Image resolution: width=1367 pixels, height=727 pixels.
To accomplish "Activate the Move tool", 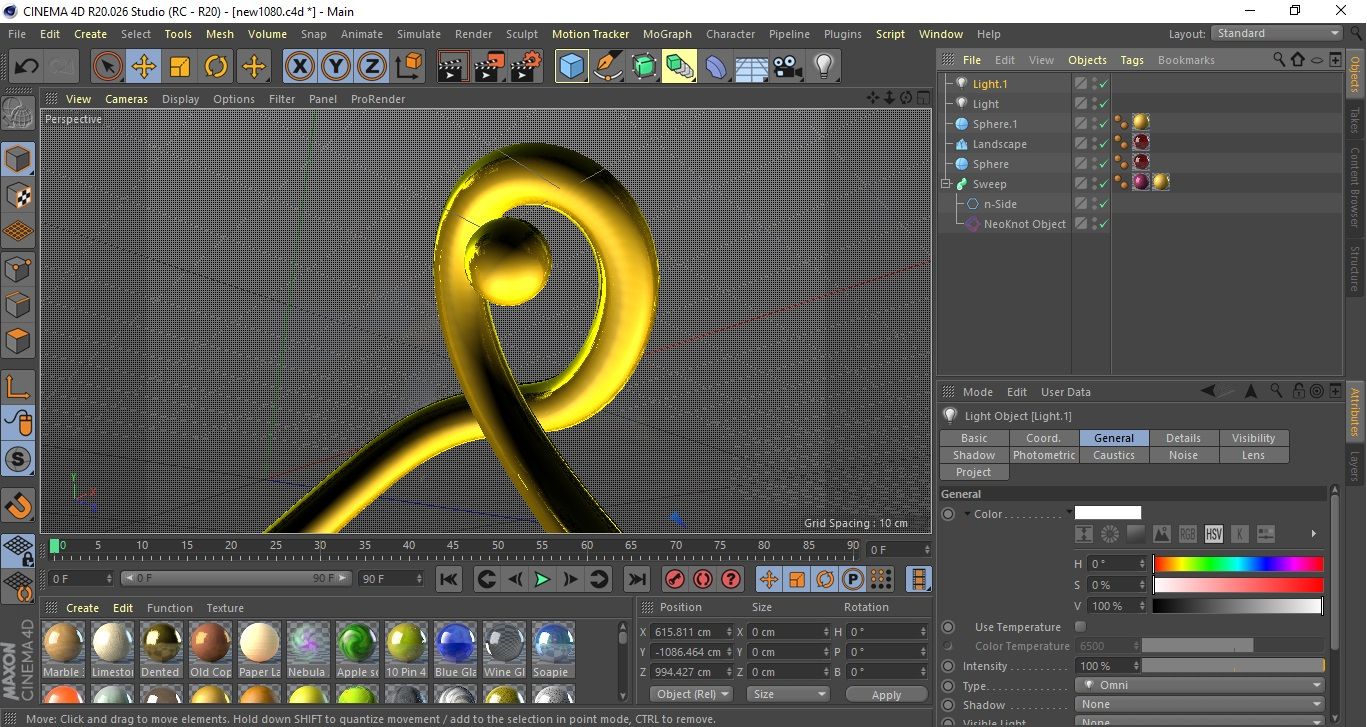I will click(x=144, y=67).
